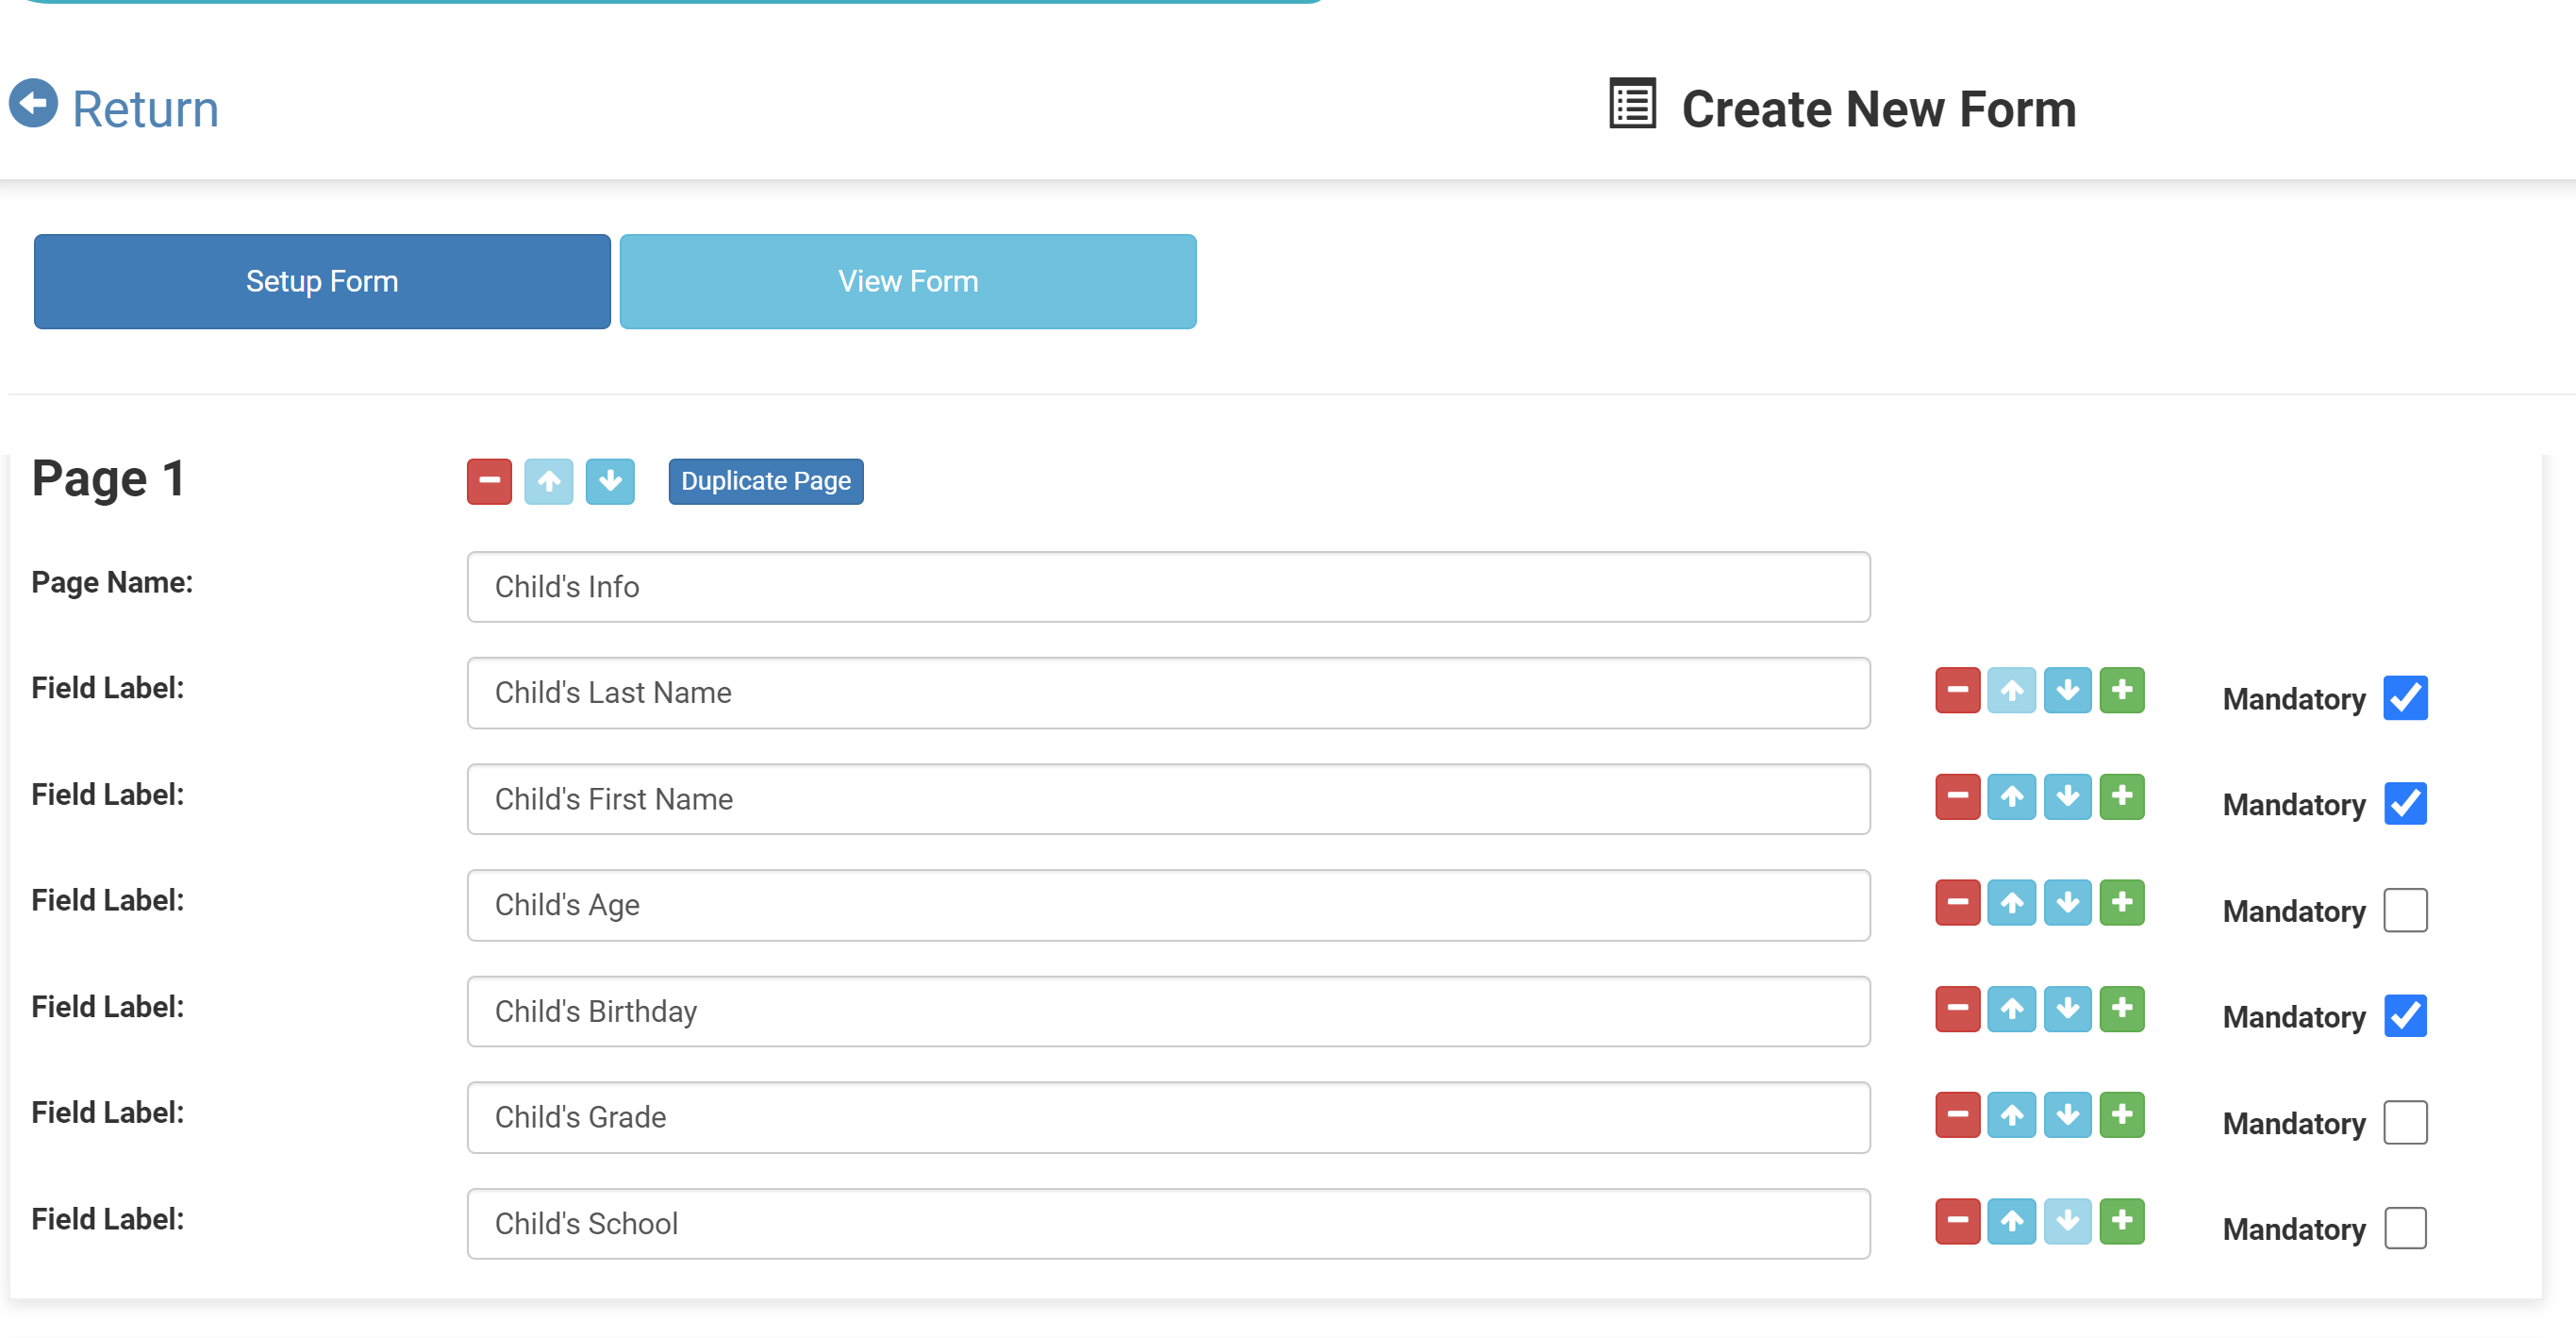Check Mandatory for Child's School
Image resolution: width=2576 pixels, height=1338 pixels.
tap(2404, 1228)
